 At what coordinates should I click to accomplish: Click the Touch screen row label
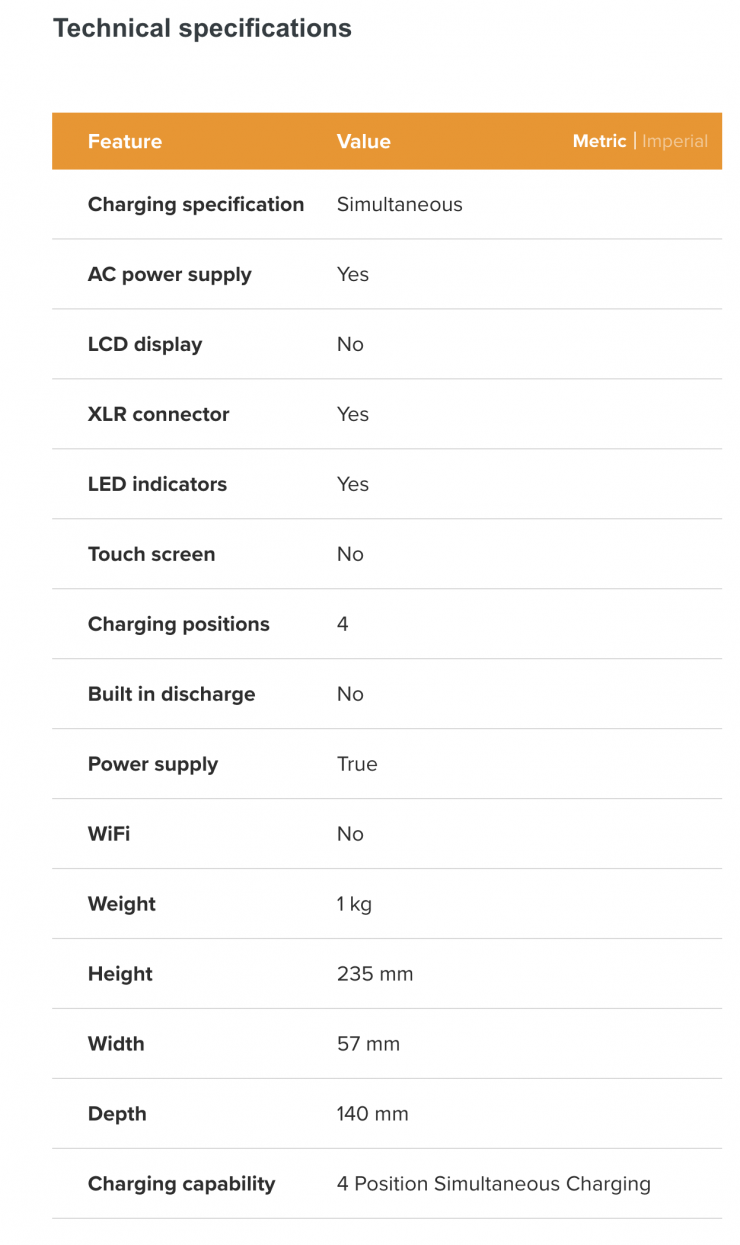tap(151, 554)
